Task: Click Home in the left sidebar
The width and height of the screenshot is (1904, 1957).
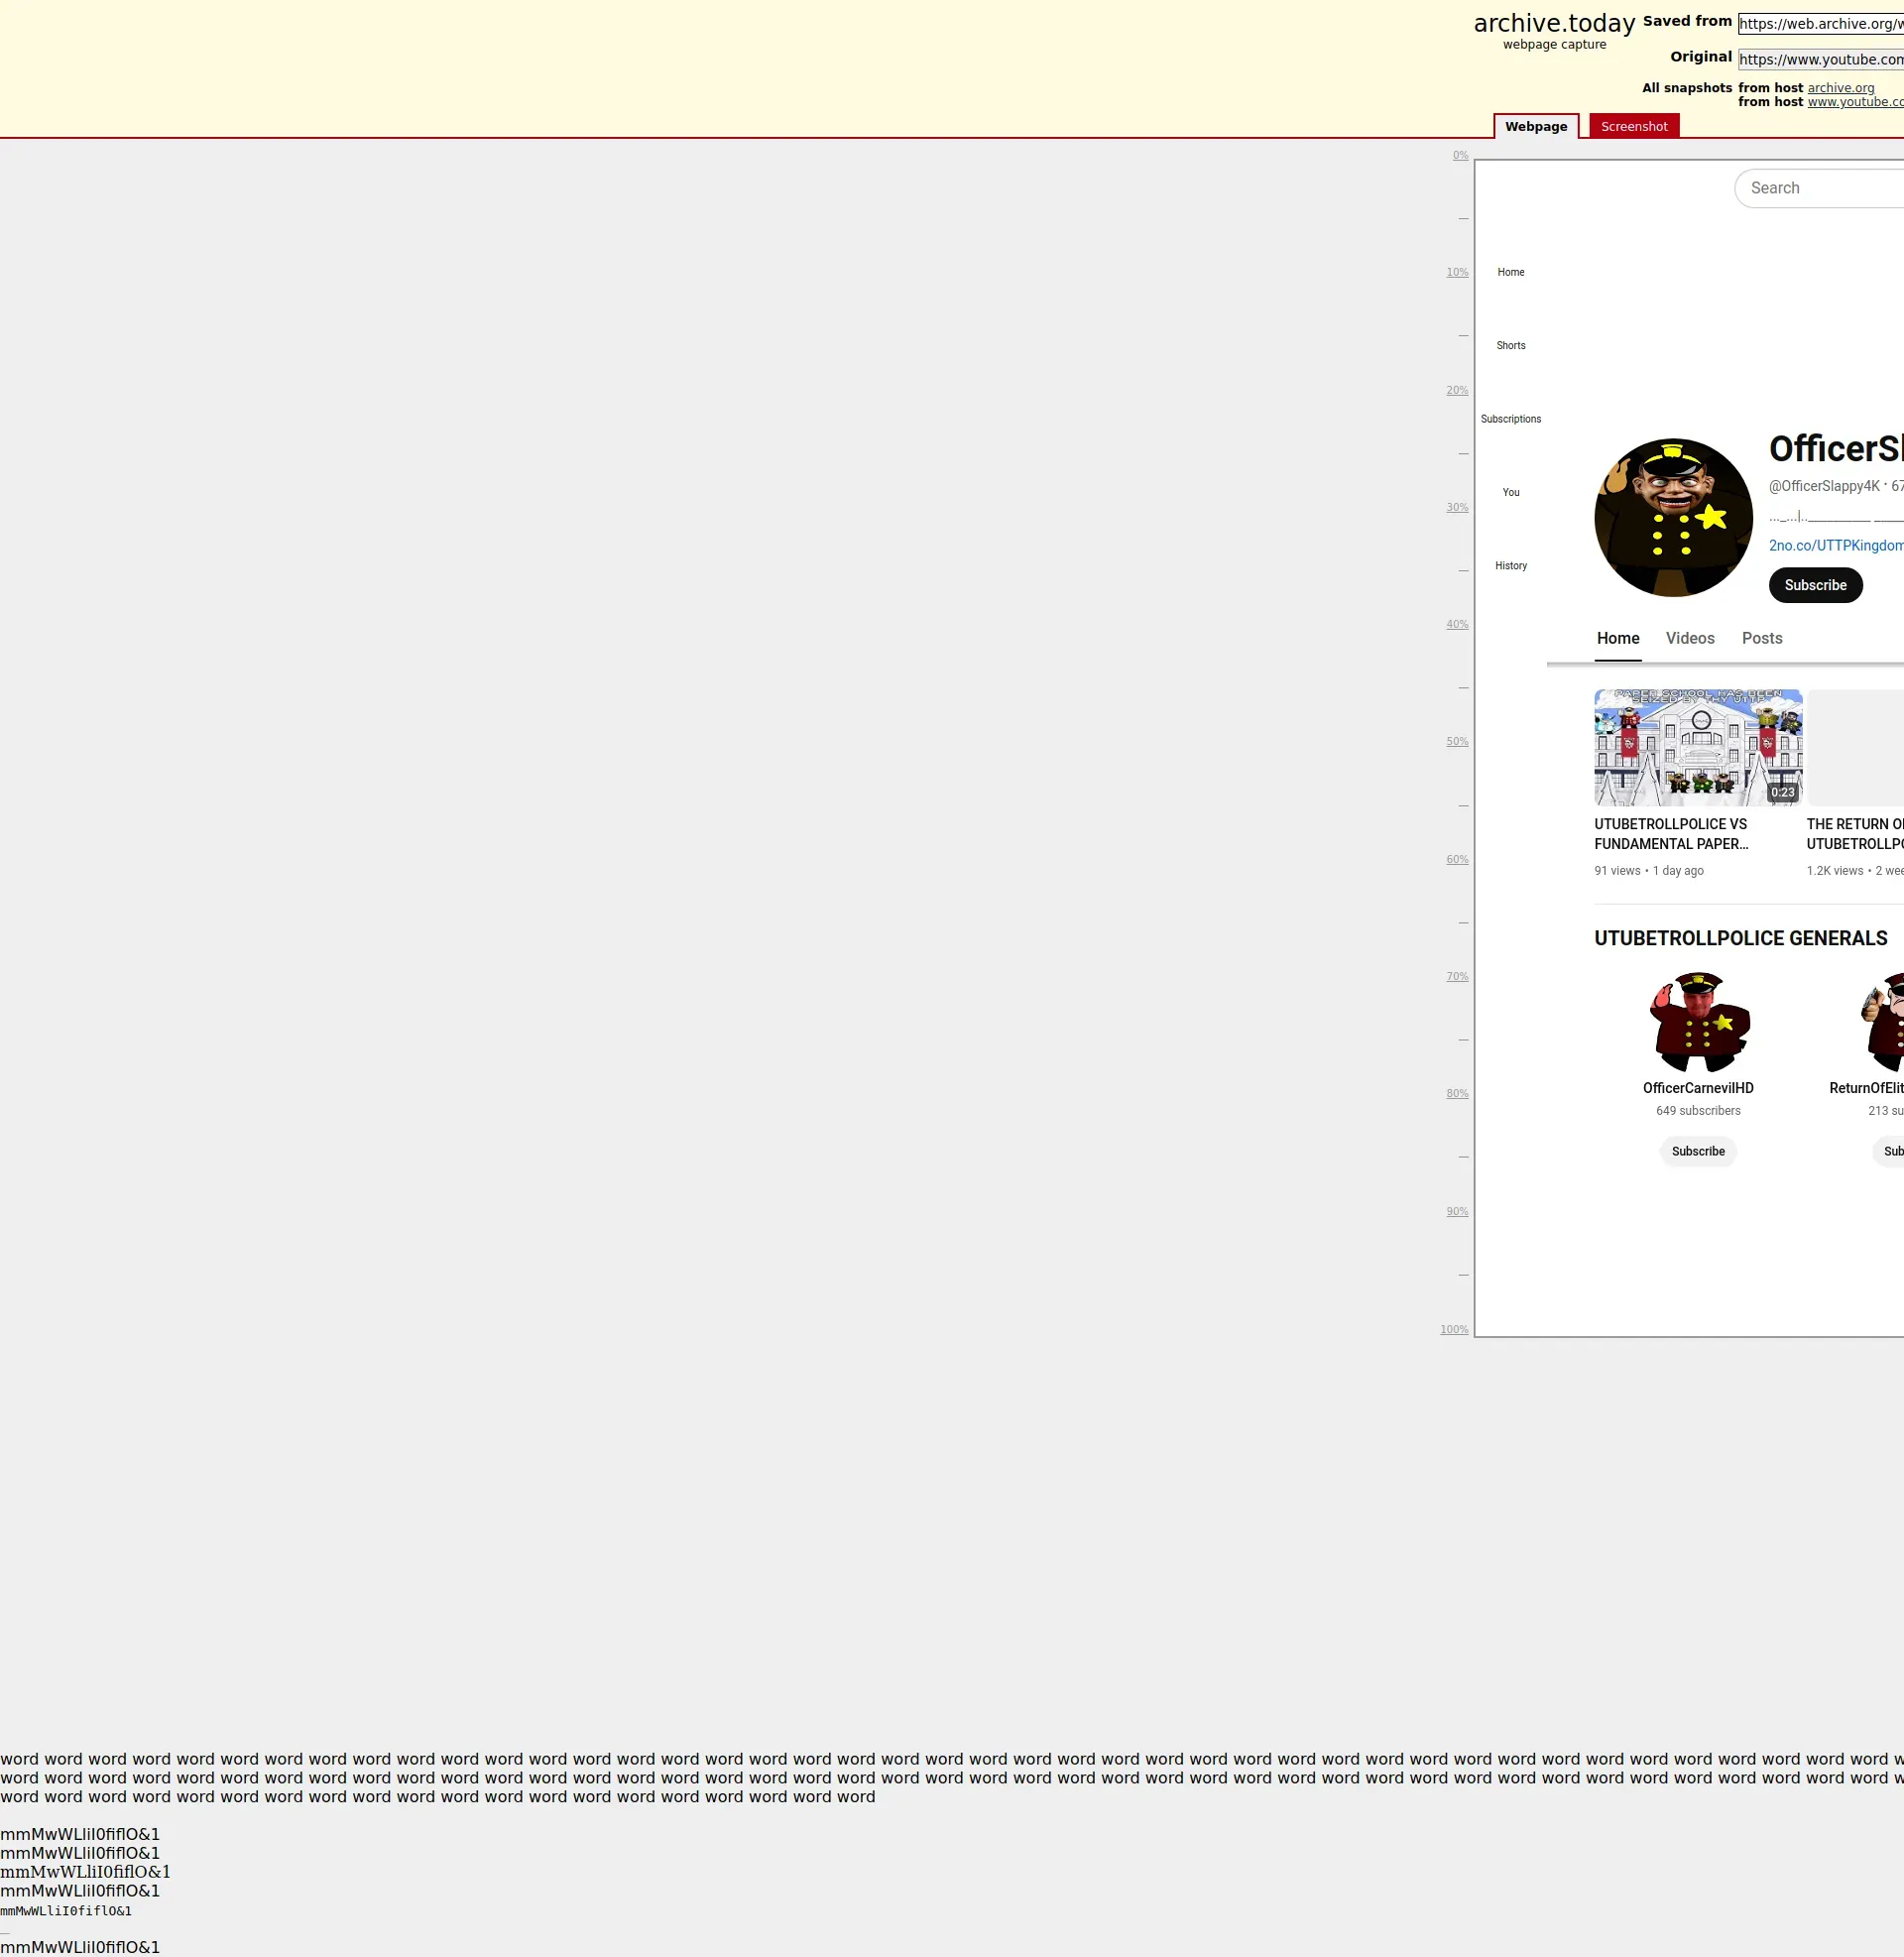Action: pos(1510,272)
